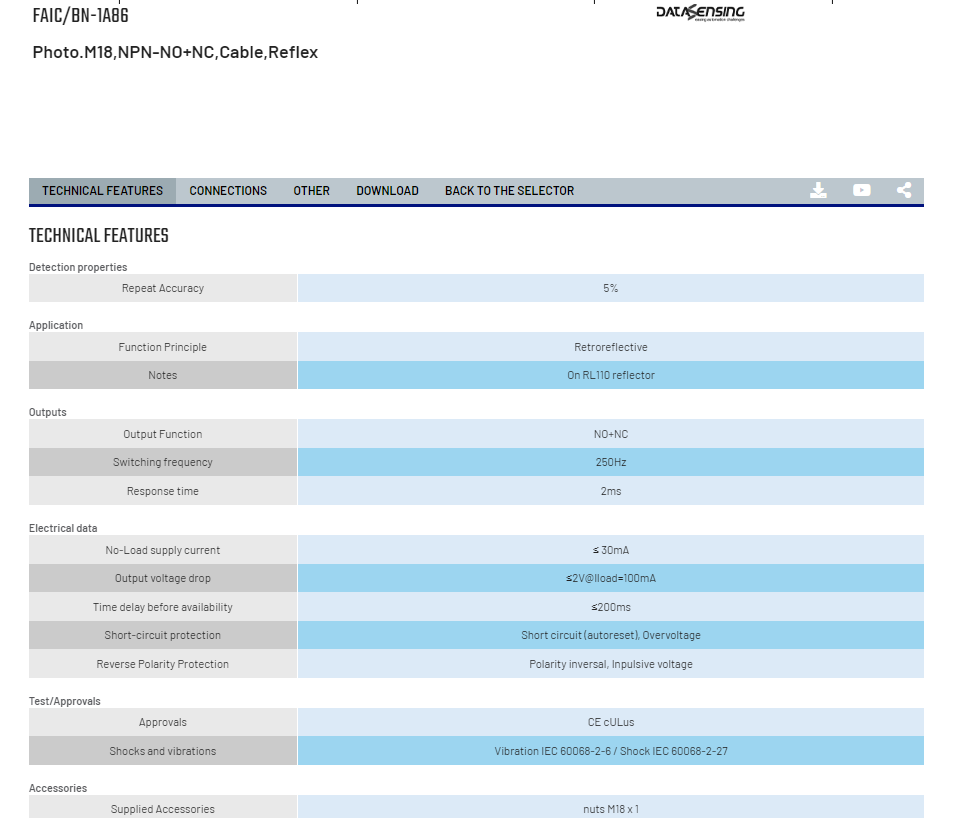Image resolution: width=961 pixels, height=818 pixels.
Task: Click the ≤200ms value cell
Action: (610, 607)
